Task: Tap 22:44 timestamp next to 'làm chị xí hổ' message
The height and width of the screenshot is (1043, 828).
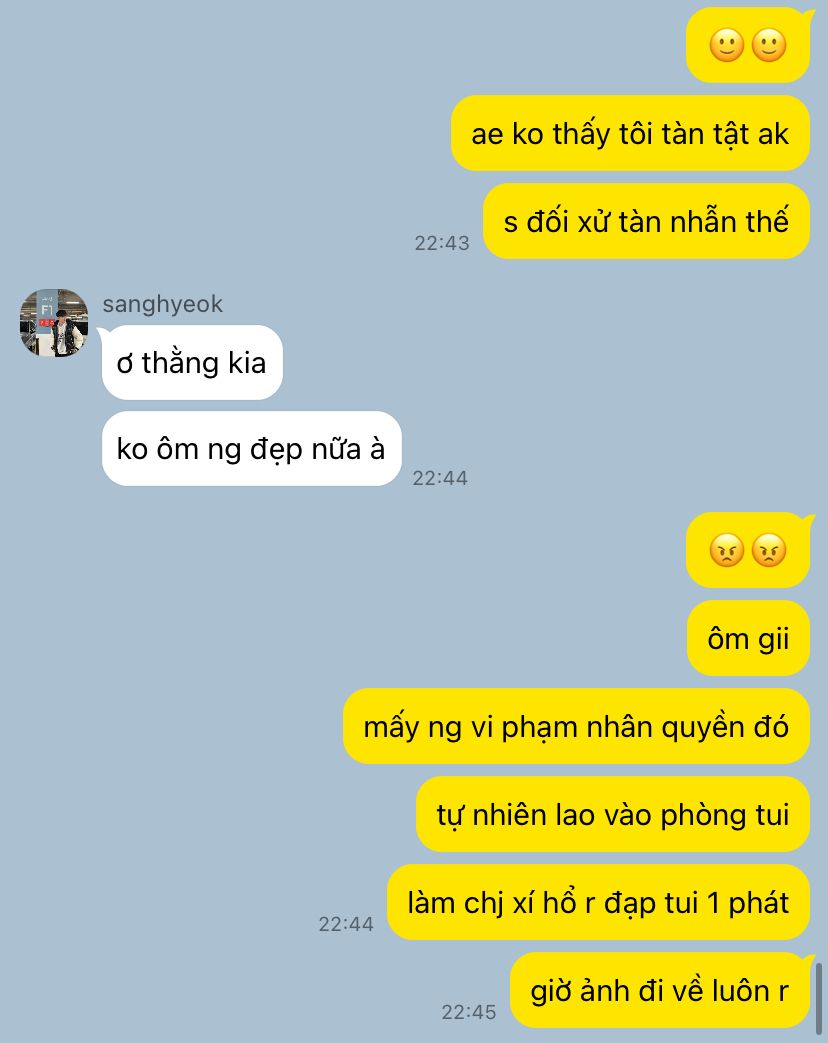Action: [x=346, y=924]
